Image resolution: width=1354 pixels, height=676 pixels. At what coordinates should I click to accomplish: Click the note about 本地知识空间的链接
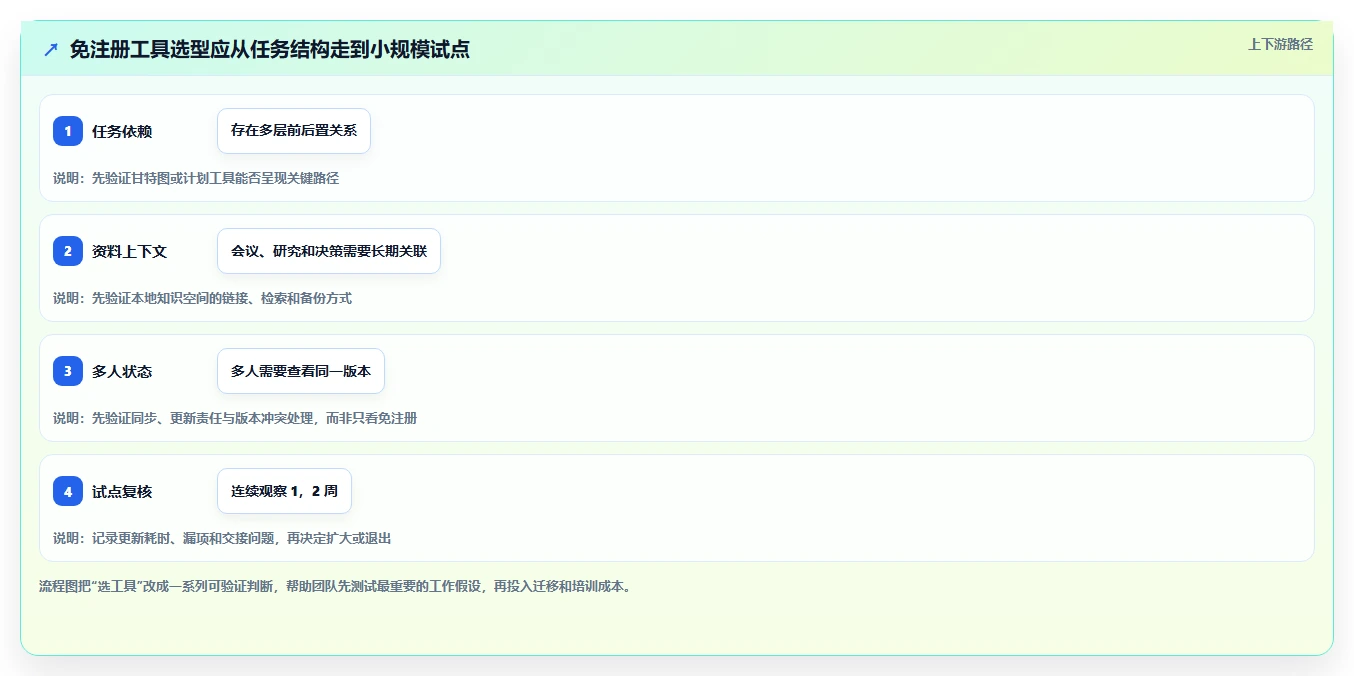202,298
